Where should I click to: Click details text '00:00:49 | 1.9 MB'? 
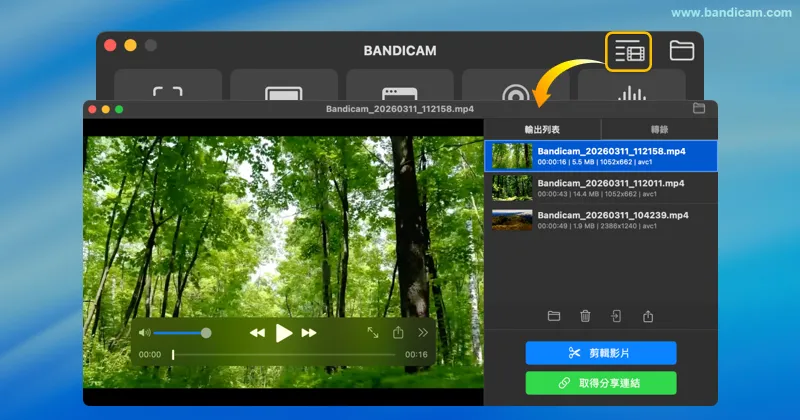point(565,226)
